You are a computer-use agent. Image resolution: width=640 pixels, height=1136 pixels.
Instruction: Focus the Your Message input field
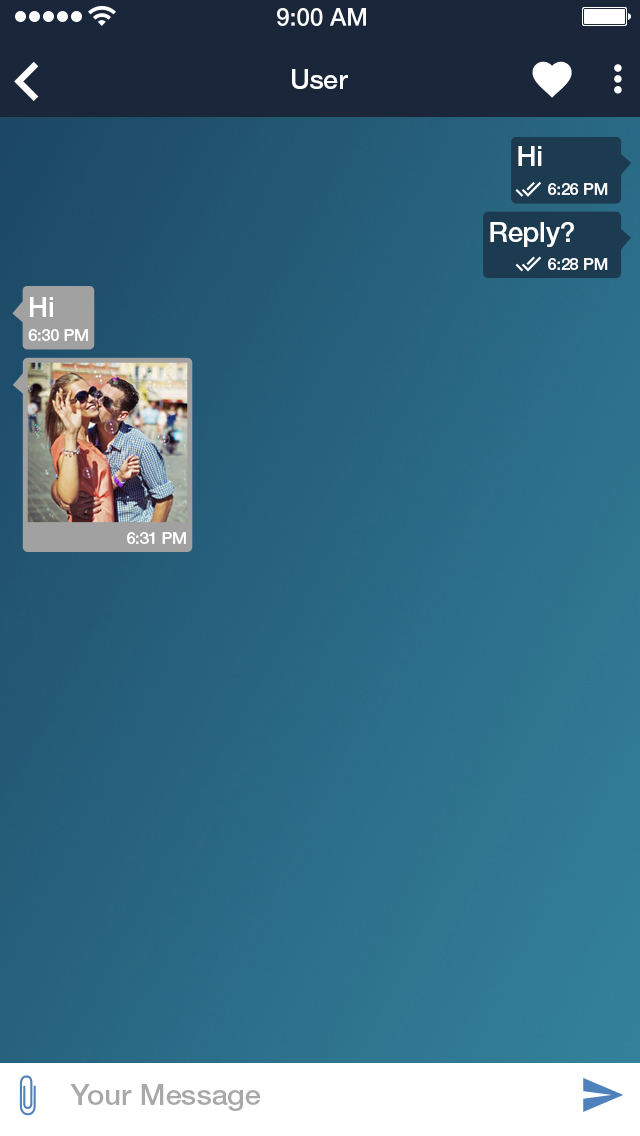(300, 1095)
